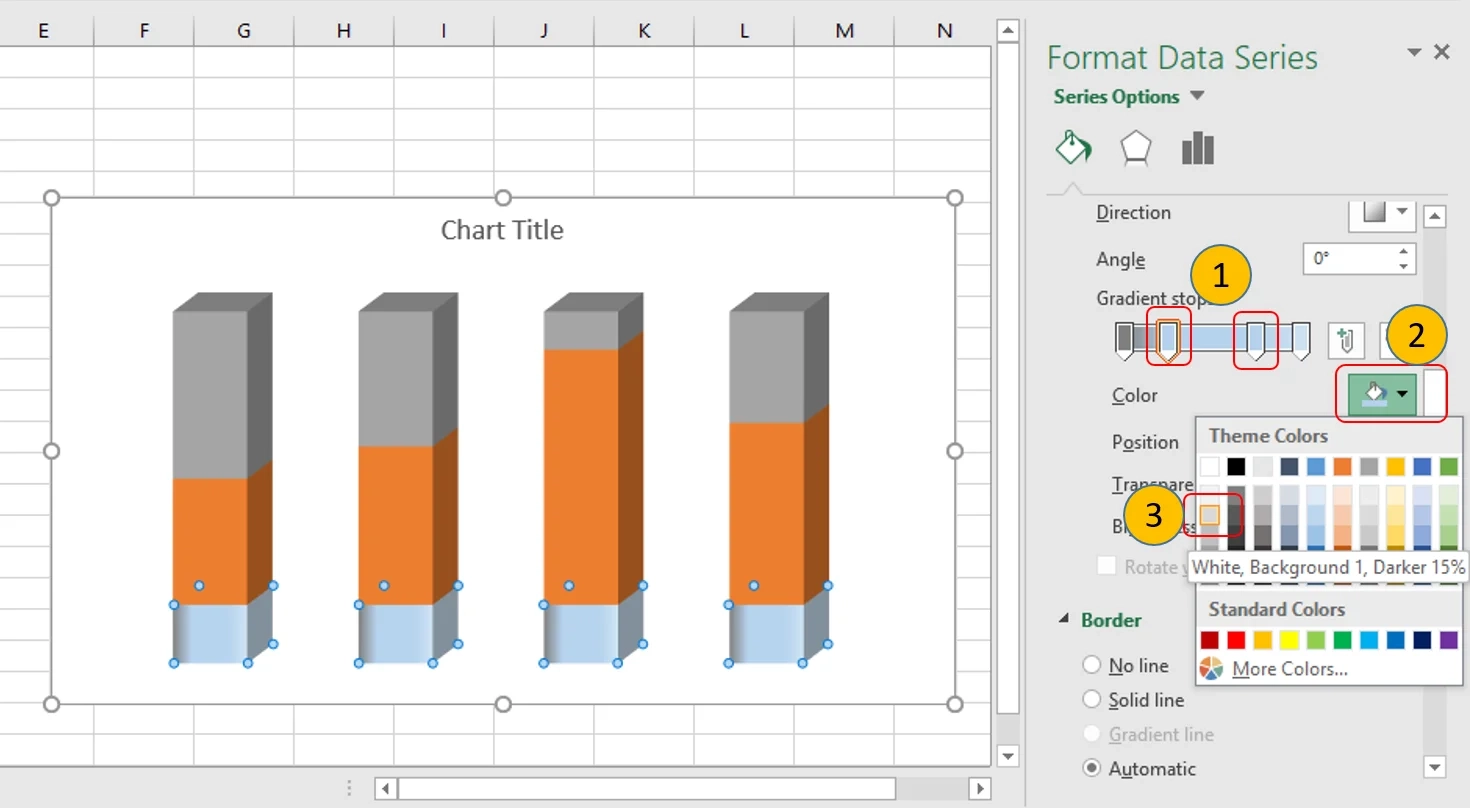Open More Colors via the color wheel icon
1470x808 pixels.
pos(1211,668)
